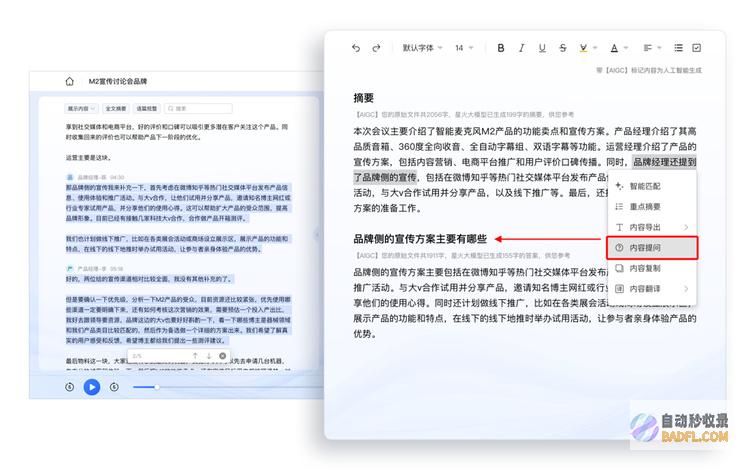Toggle strikethrough formatting
This screenshot has width=750, height=470.
tap(562, 48)
